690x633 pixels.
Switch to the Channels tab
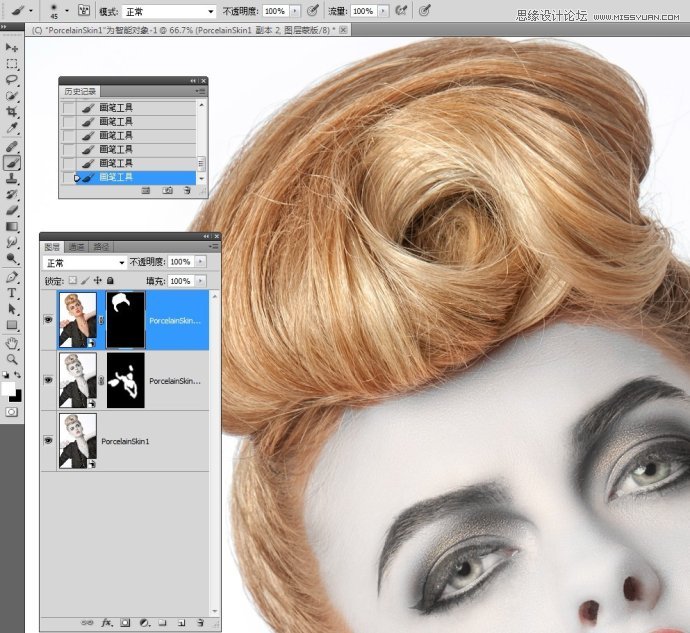77,246
